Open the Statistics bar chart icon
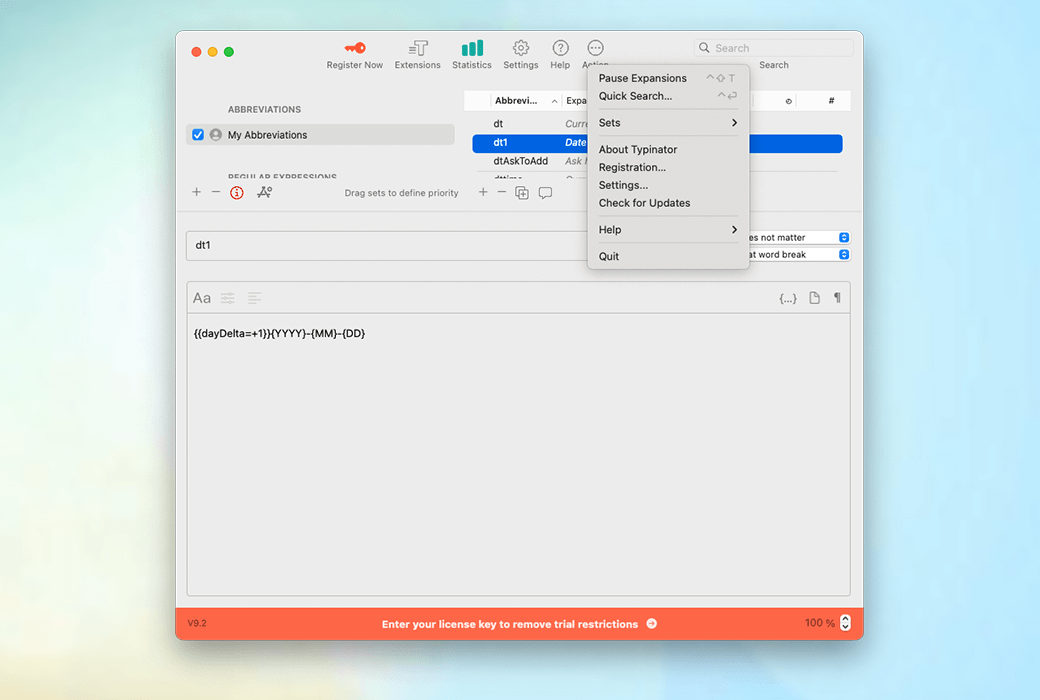Screen dimensions: 1040x700 coord(472,48)
